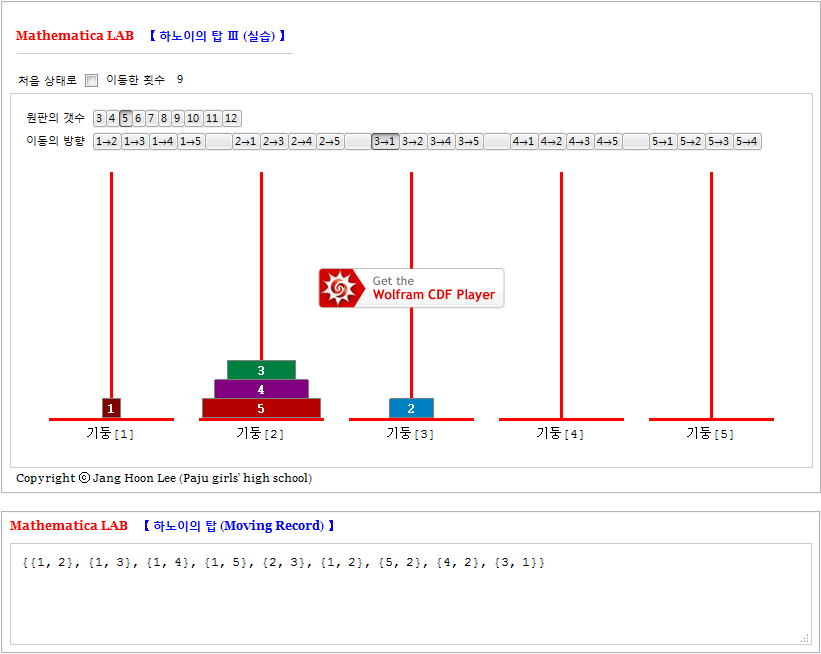Select move direction 2→1

click(246, 141)
